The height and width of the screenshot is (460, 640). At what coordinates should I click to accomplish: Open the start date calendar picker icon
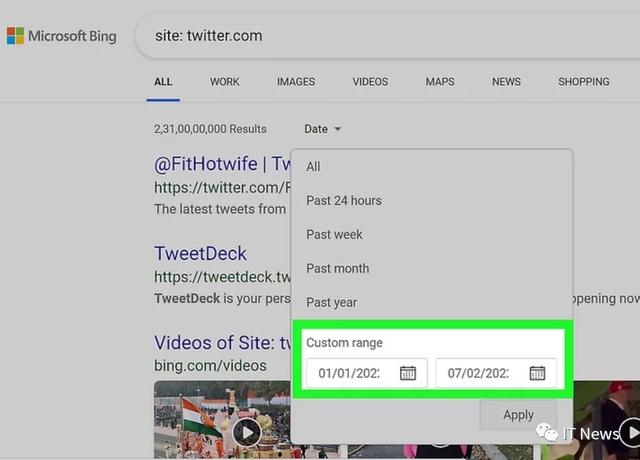tap(408, 373)
